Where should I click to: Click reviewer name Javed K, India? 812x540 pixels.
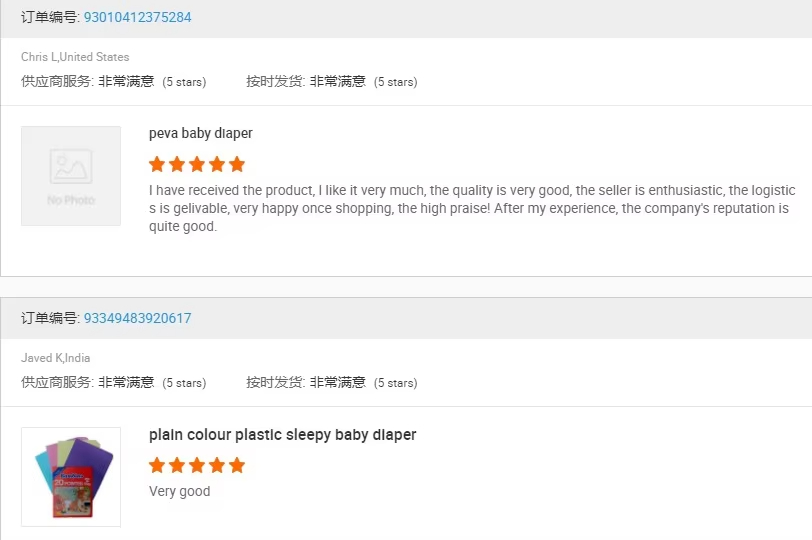point(56,358)
